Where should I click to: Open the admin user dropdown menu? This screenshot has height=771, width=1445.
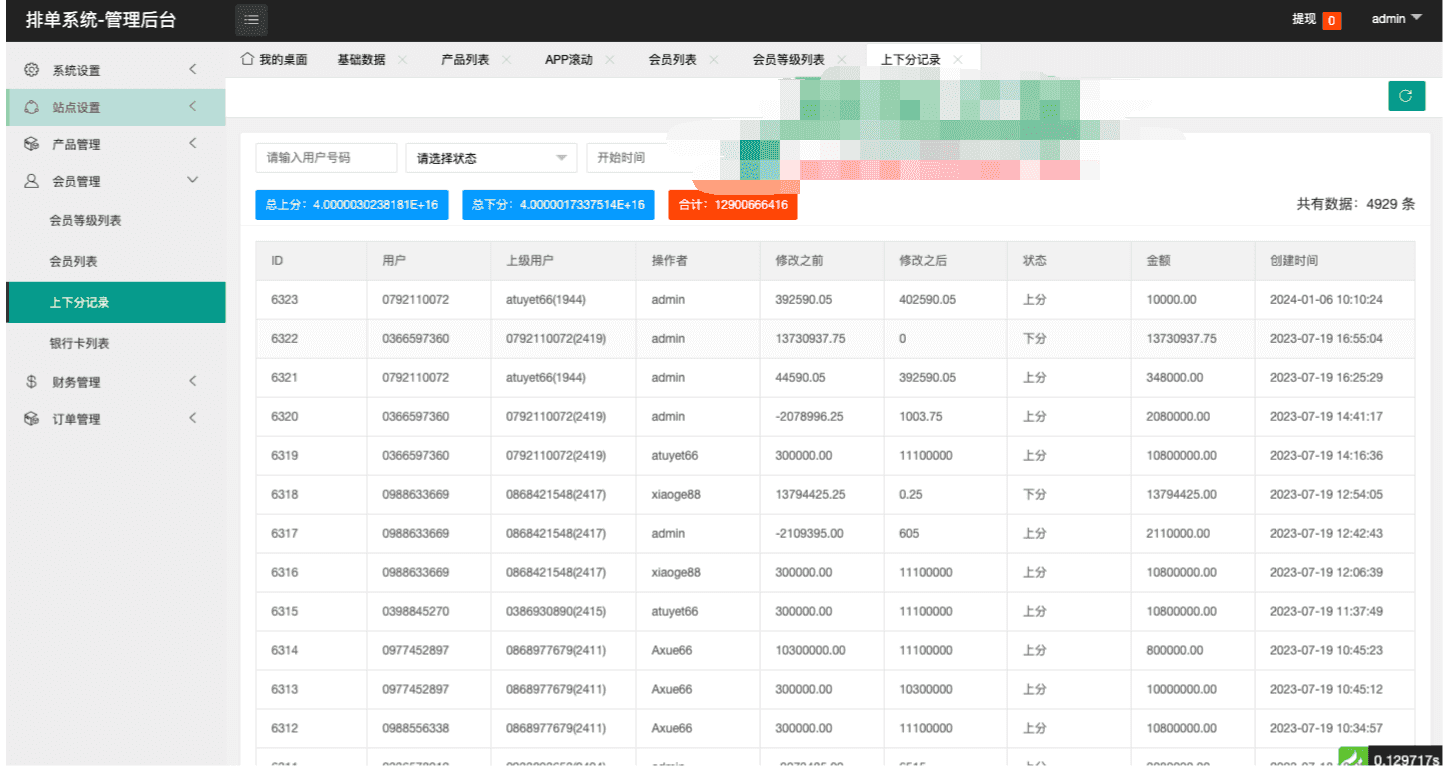pos(1396,19)
